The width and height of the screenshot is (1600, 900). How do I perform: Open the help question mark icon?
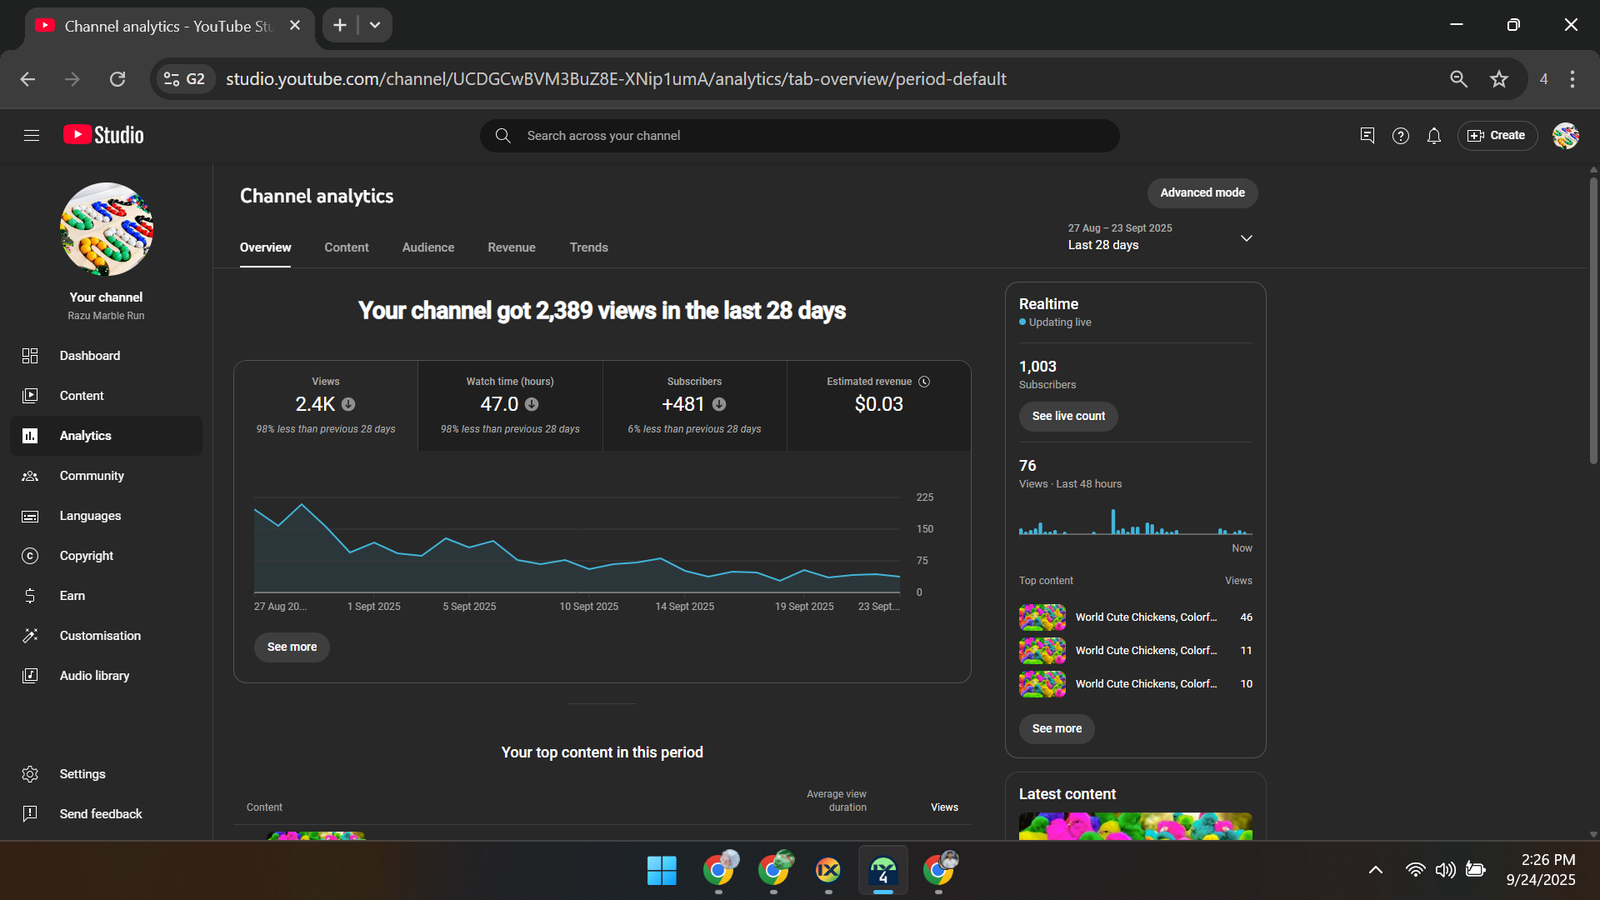point(1400,136)
